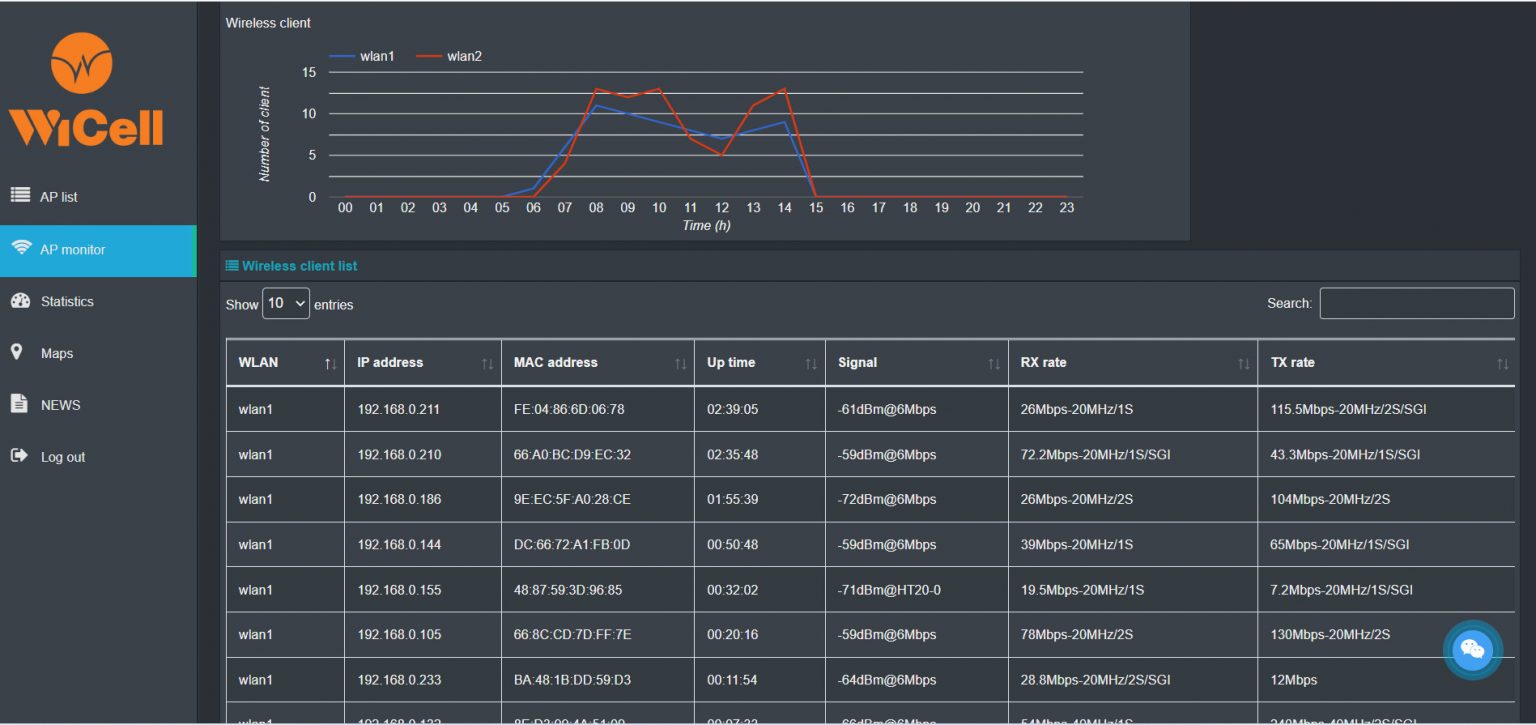Image resolution: width=1536 pixels, height=725 pixels.
Task: Click the Up time value 02:39:05
Action: coord(732,409)
